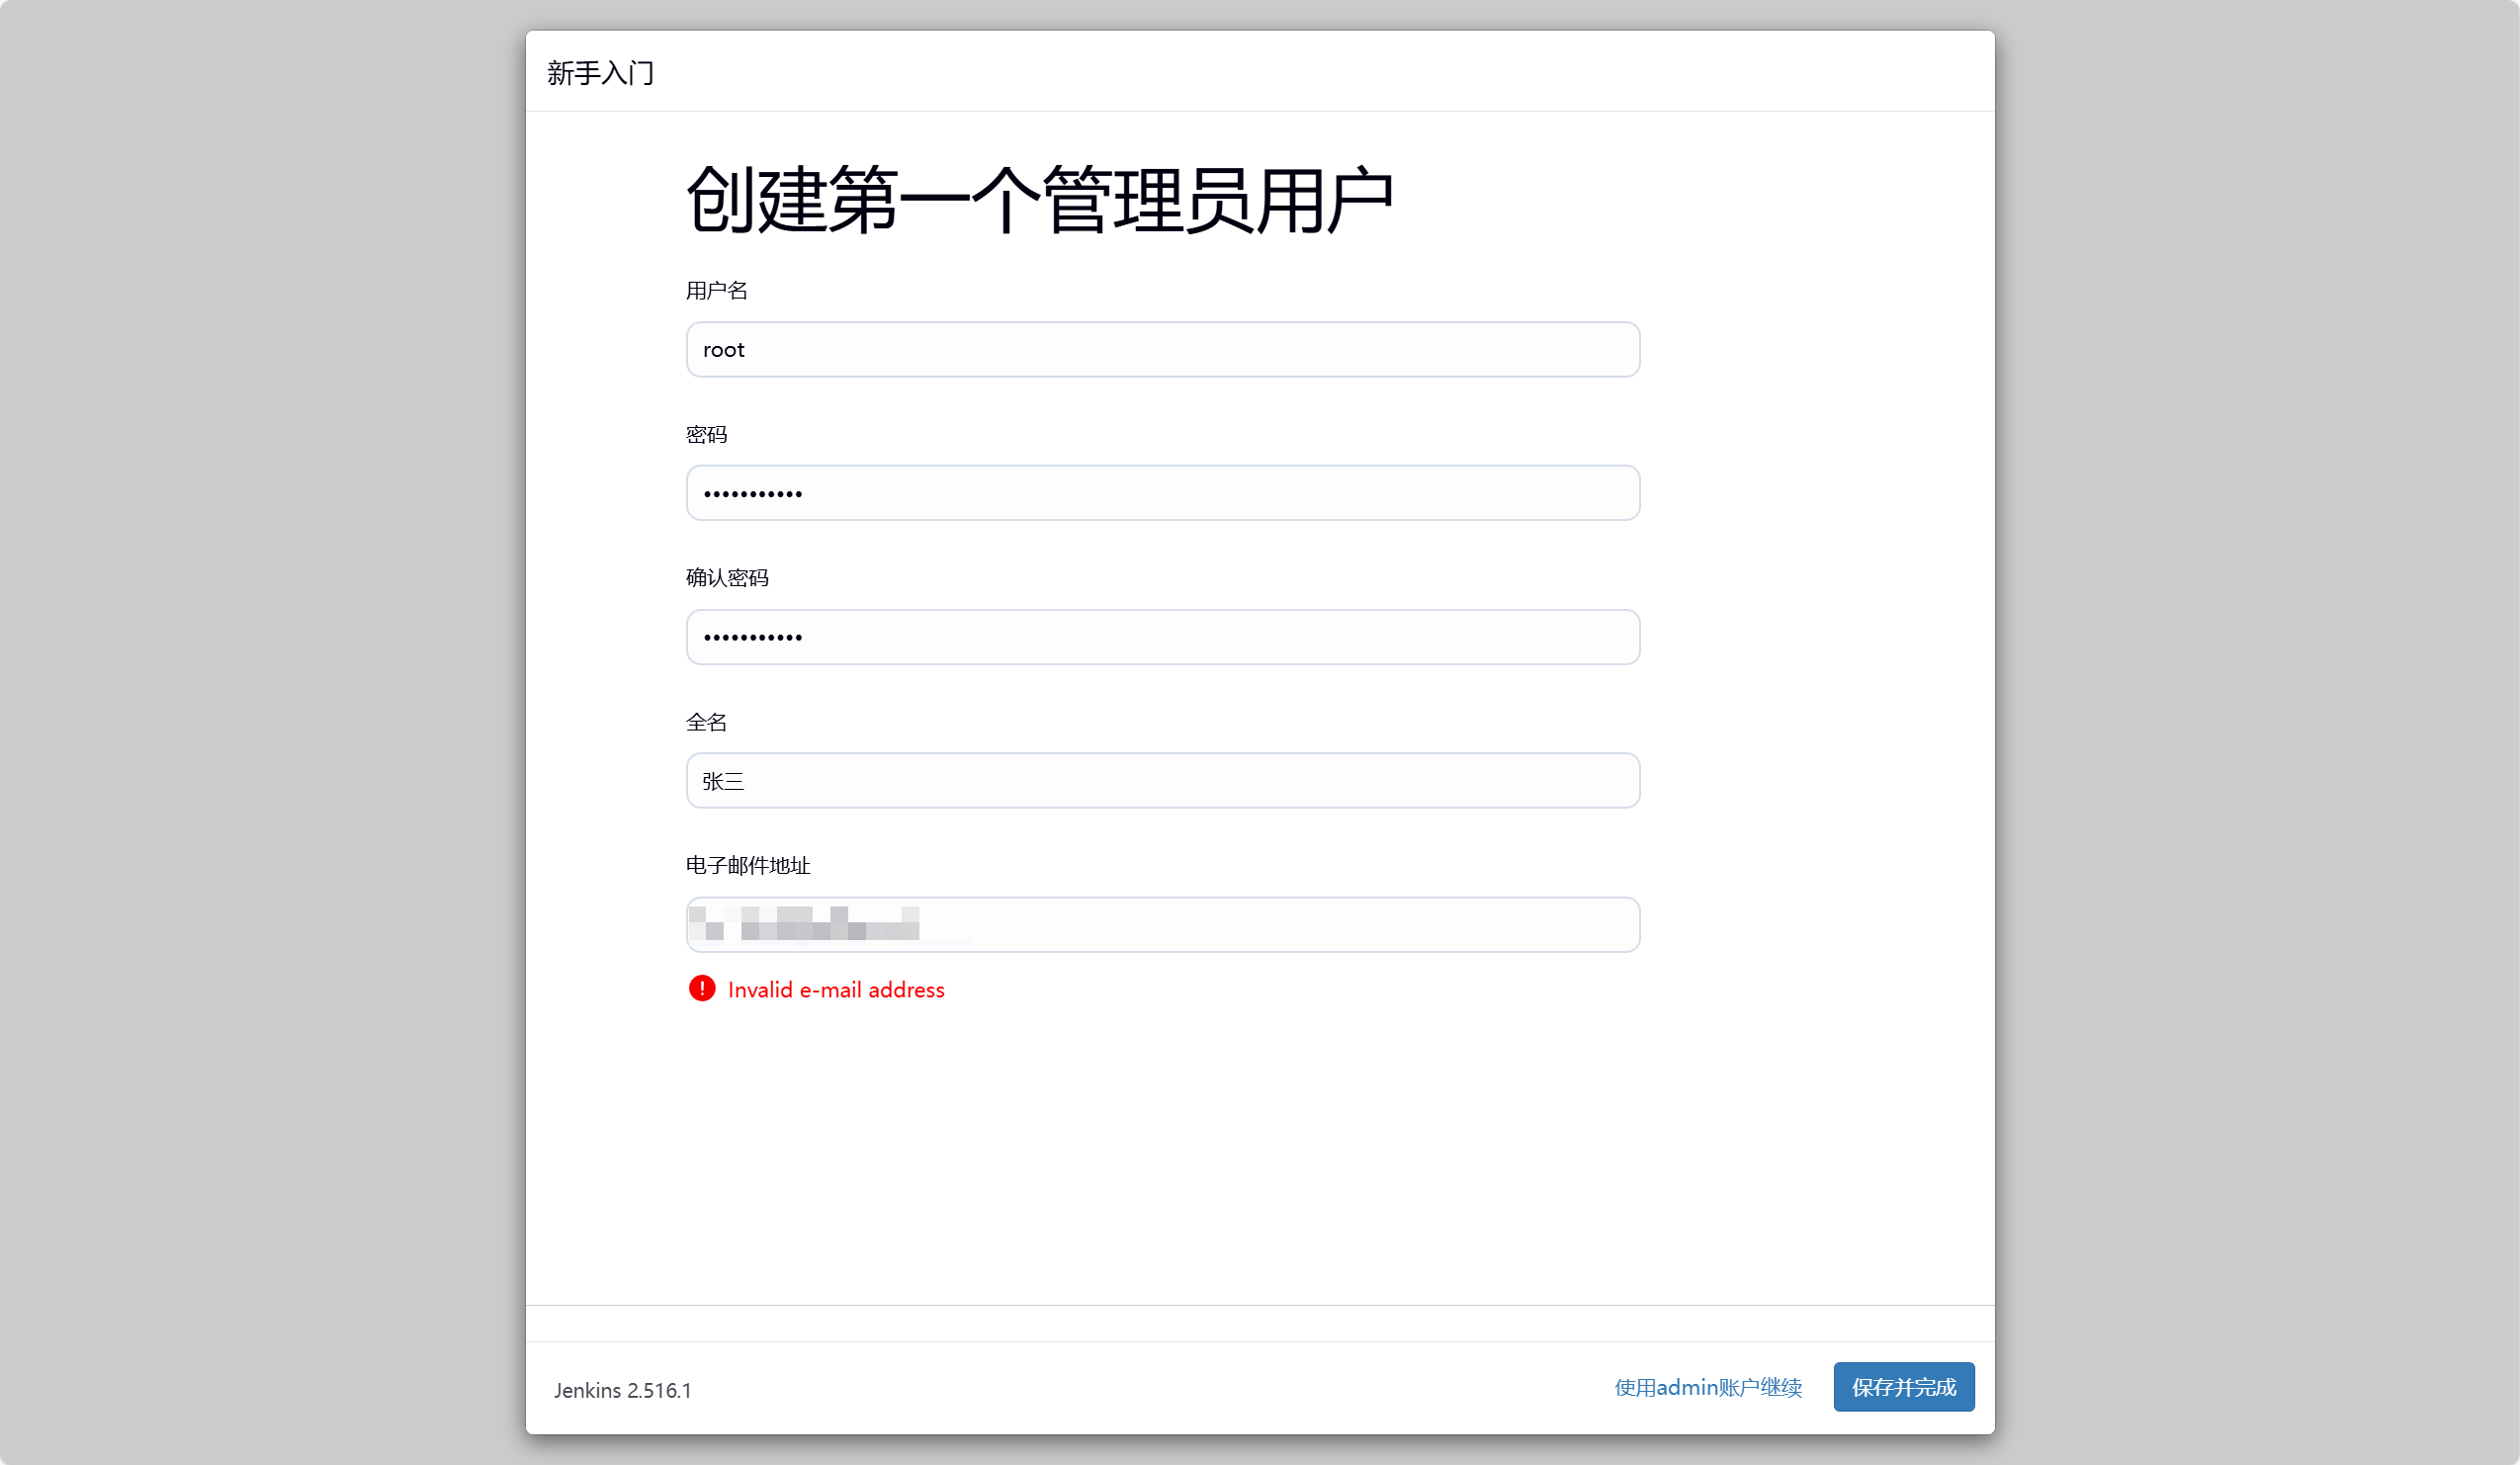Focus the 密码 password input field
Image resolution: width=2520 pixels, height=1465 pixels.
(1162, 493)
